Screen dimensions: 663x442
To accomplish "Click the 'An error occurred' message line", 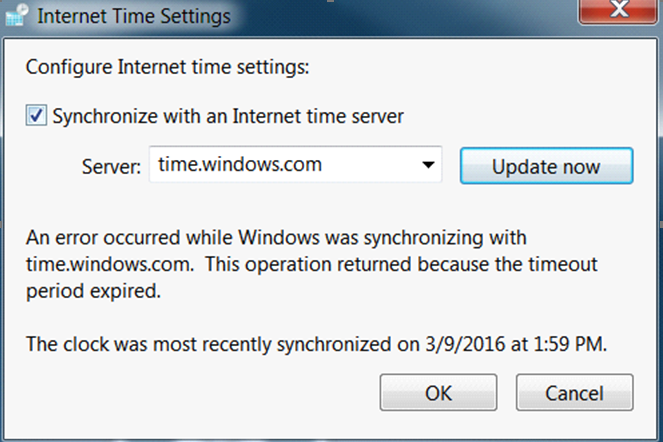I will [276, 238].
